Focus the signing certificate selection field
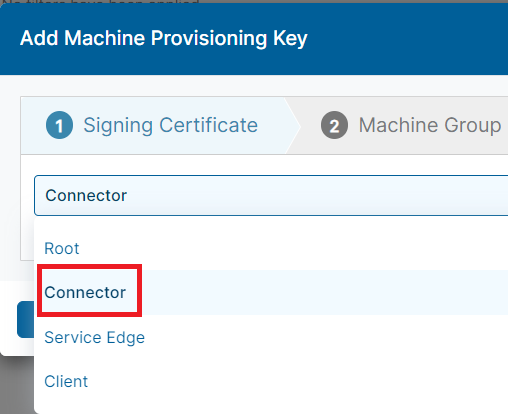Viewport: 508px width, 414px height. [271, 195]
